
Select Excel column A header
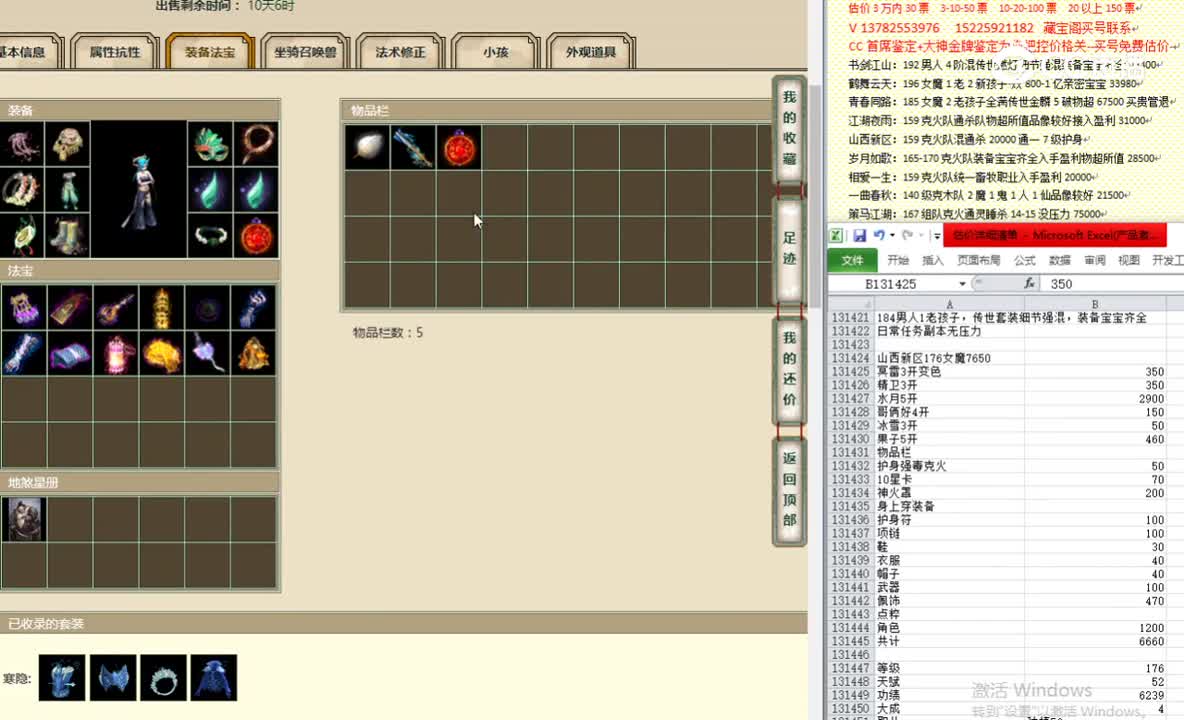pos(949,303)
